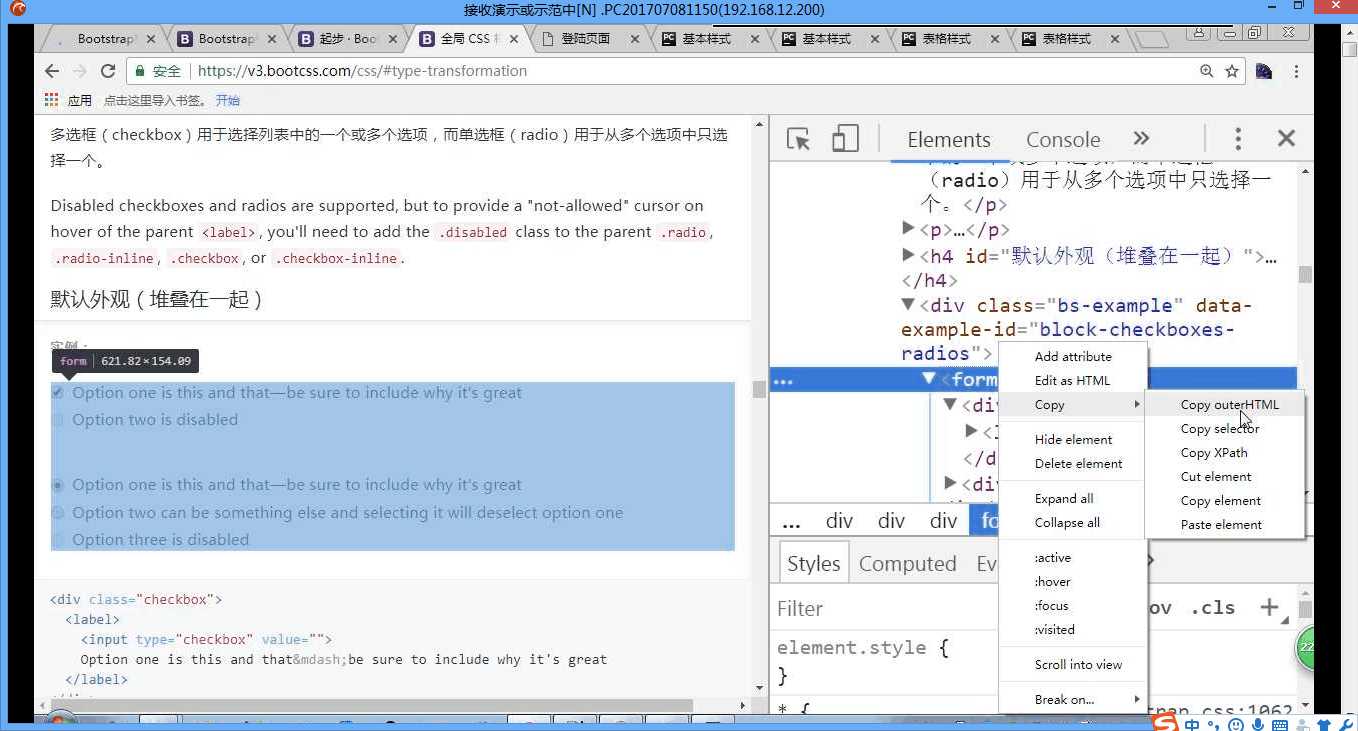Click the 'Option three is disabled' radio
Image resolution: width=1358 pixels, height=731 pixels.
58,540
